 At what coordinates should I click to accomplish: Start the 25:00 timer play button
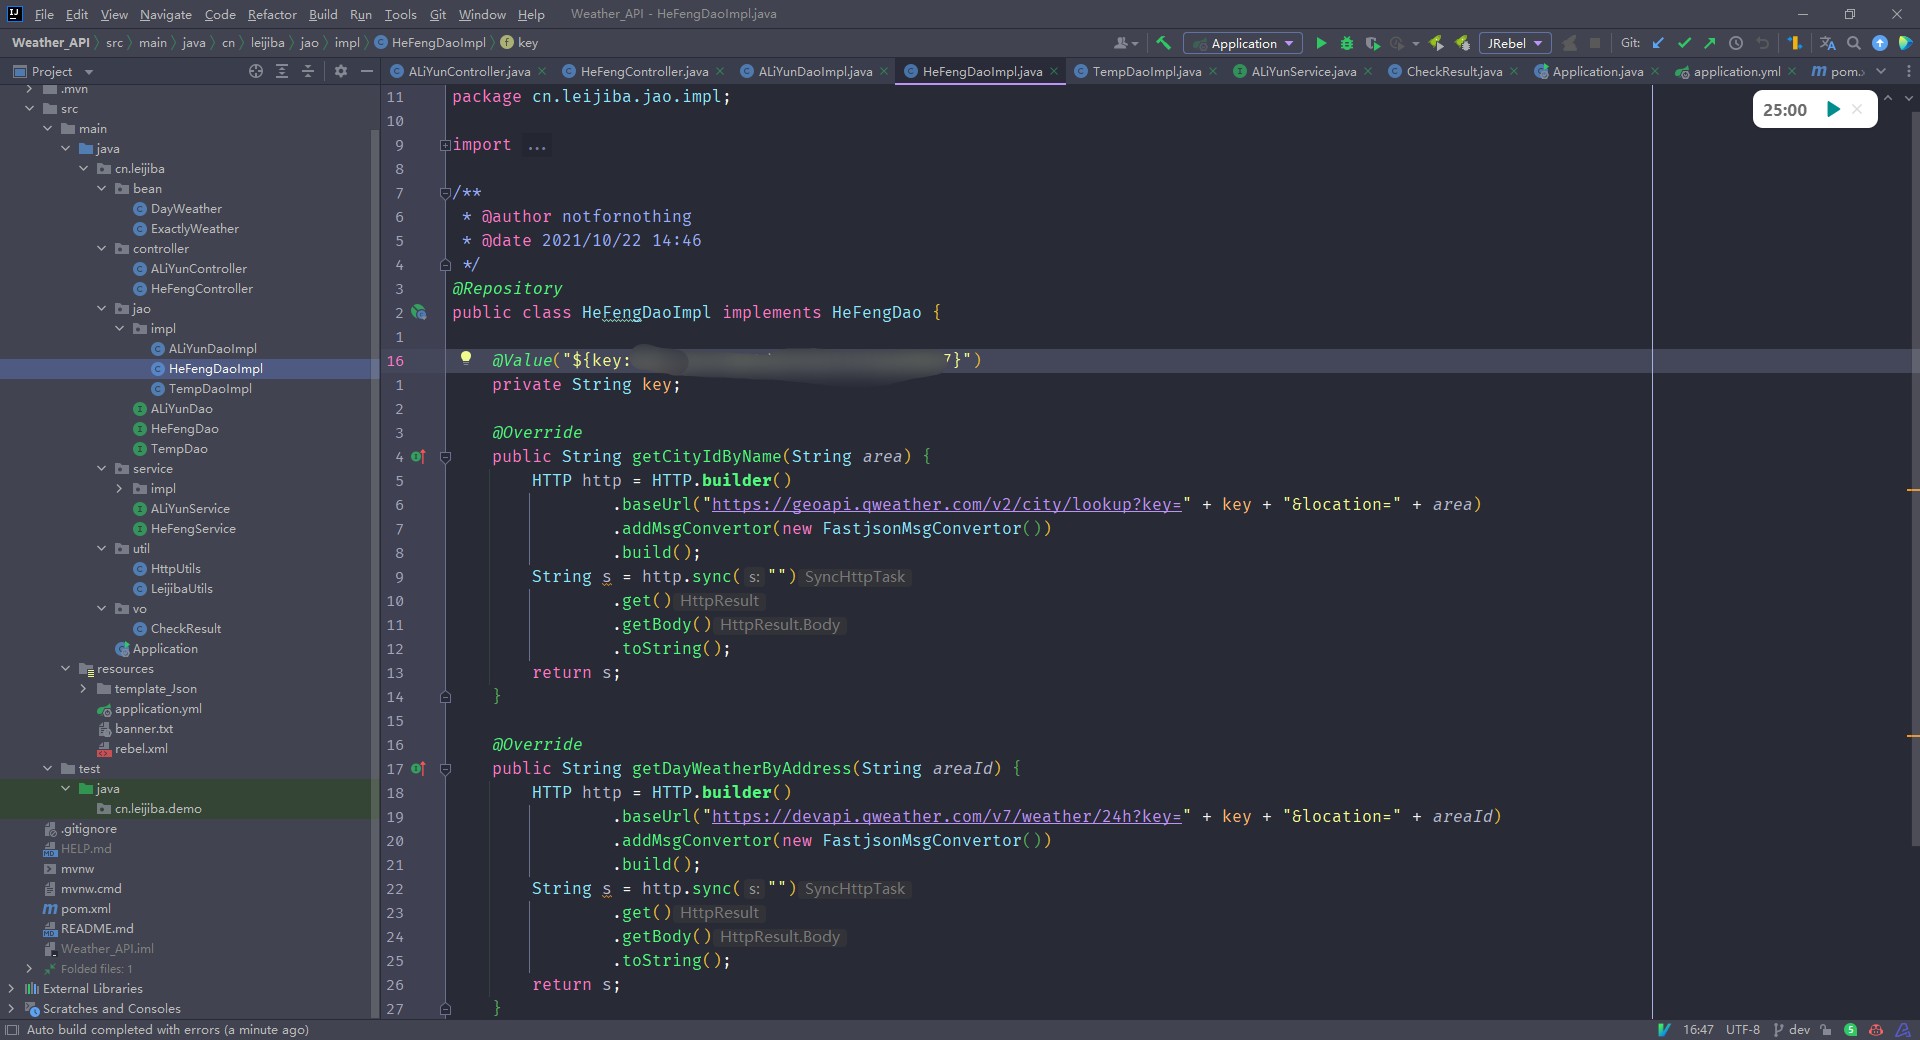click(x=1833, y=110)
